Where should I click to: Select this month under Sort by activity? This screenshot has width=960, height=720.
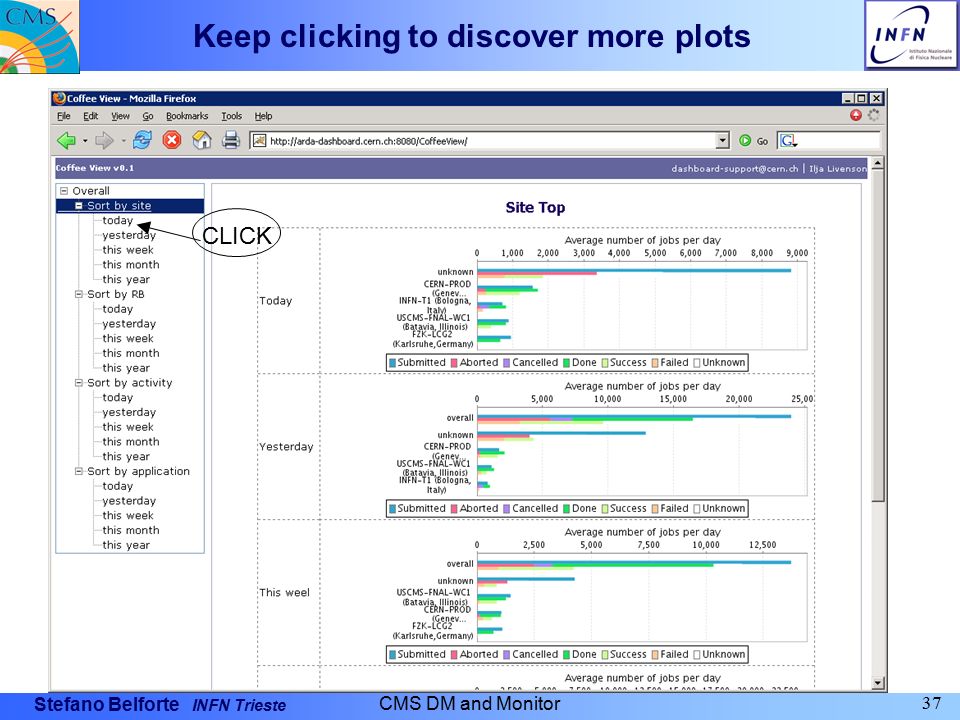130,441
